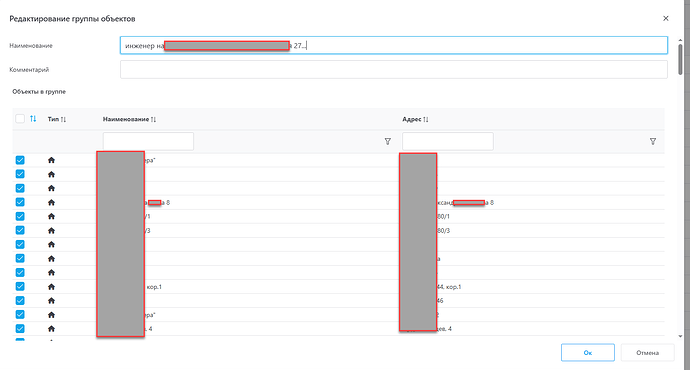Confirm changes with the Ок button
The height and width of the screenshot is (370, 690).
[587, 352]
